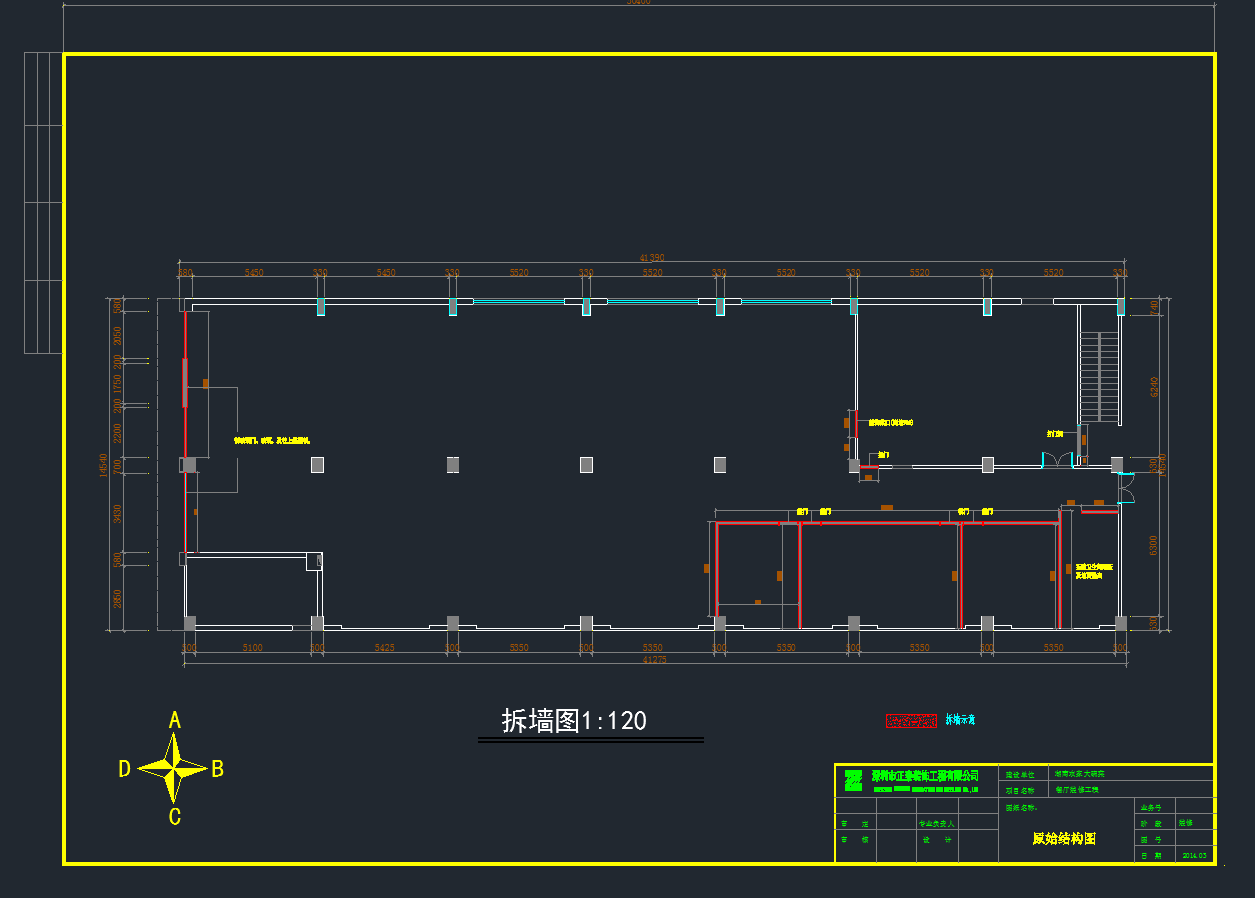1255x898 pixels.
Task: Click the yellow compass star symbol
Action: [174, 768]
